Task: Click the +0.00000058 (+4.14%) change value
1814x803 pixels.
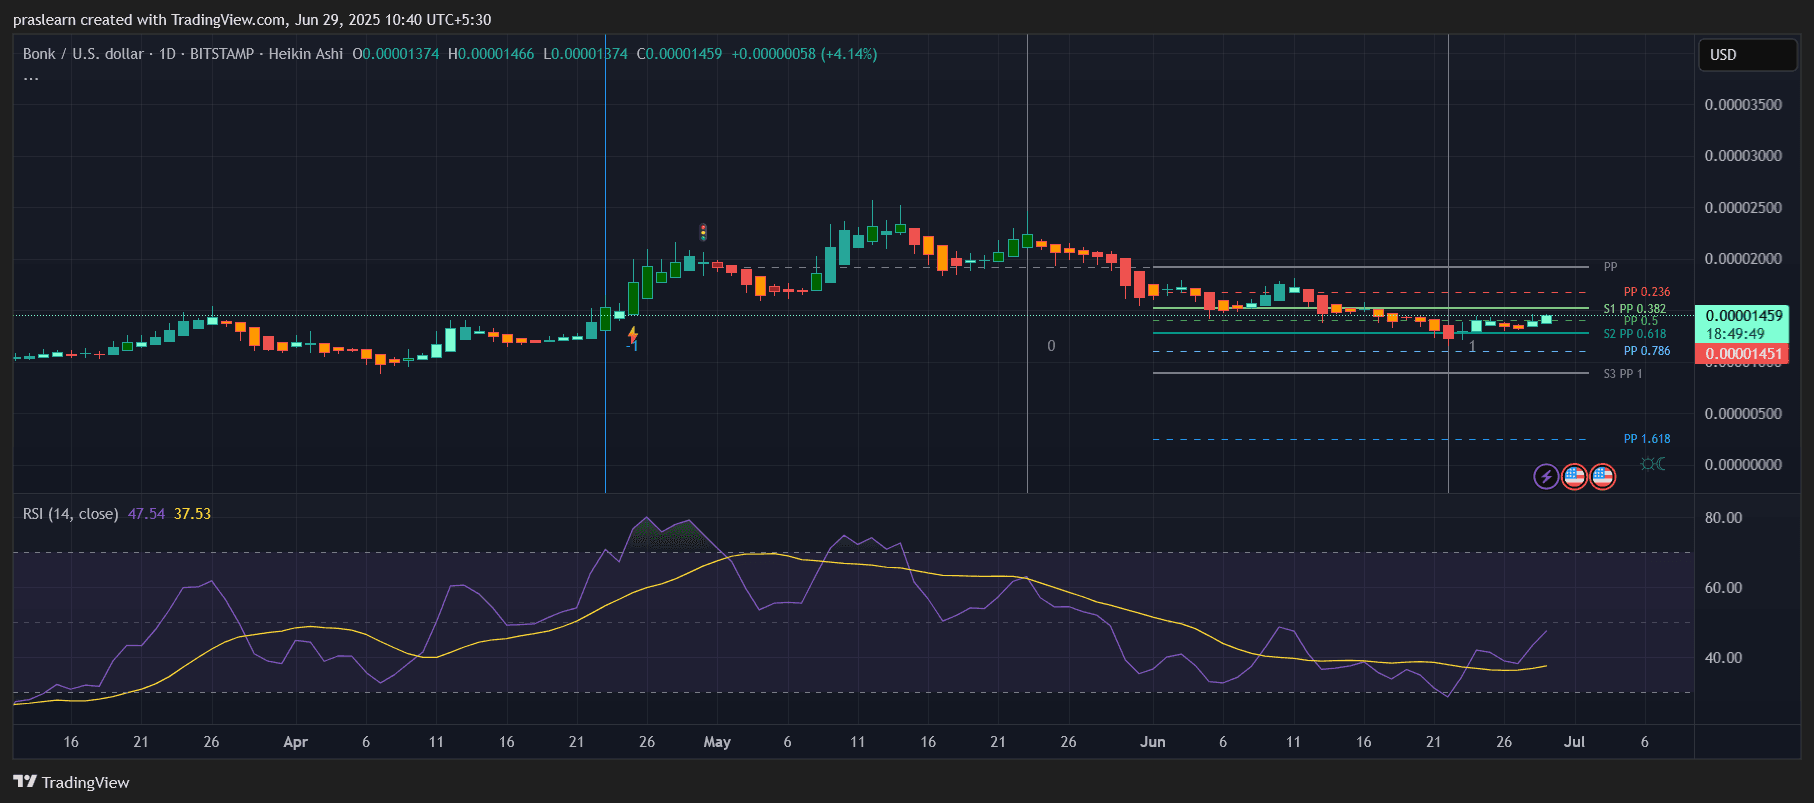Action: [804, 54]
